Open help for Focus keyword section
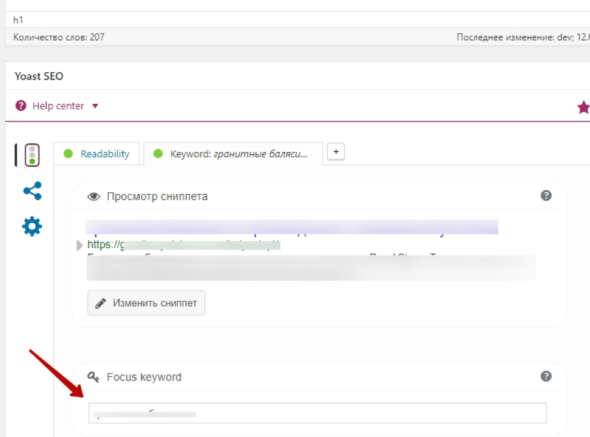Screen dimensions: 590x437 (x=546, y=376)
